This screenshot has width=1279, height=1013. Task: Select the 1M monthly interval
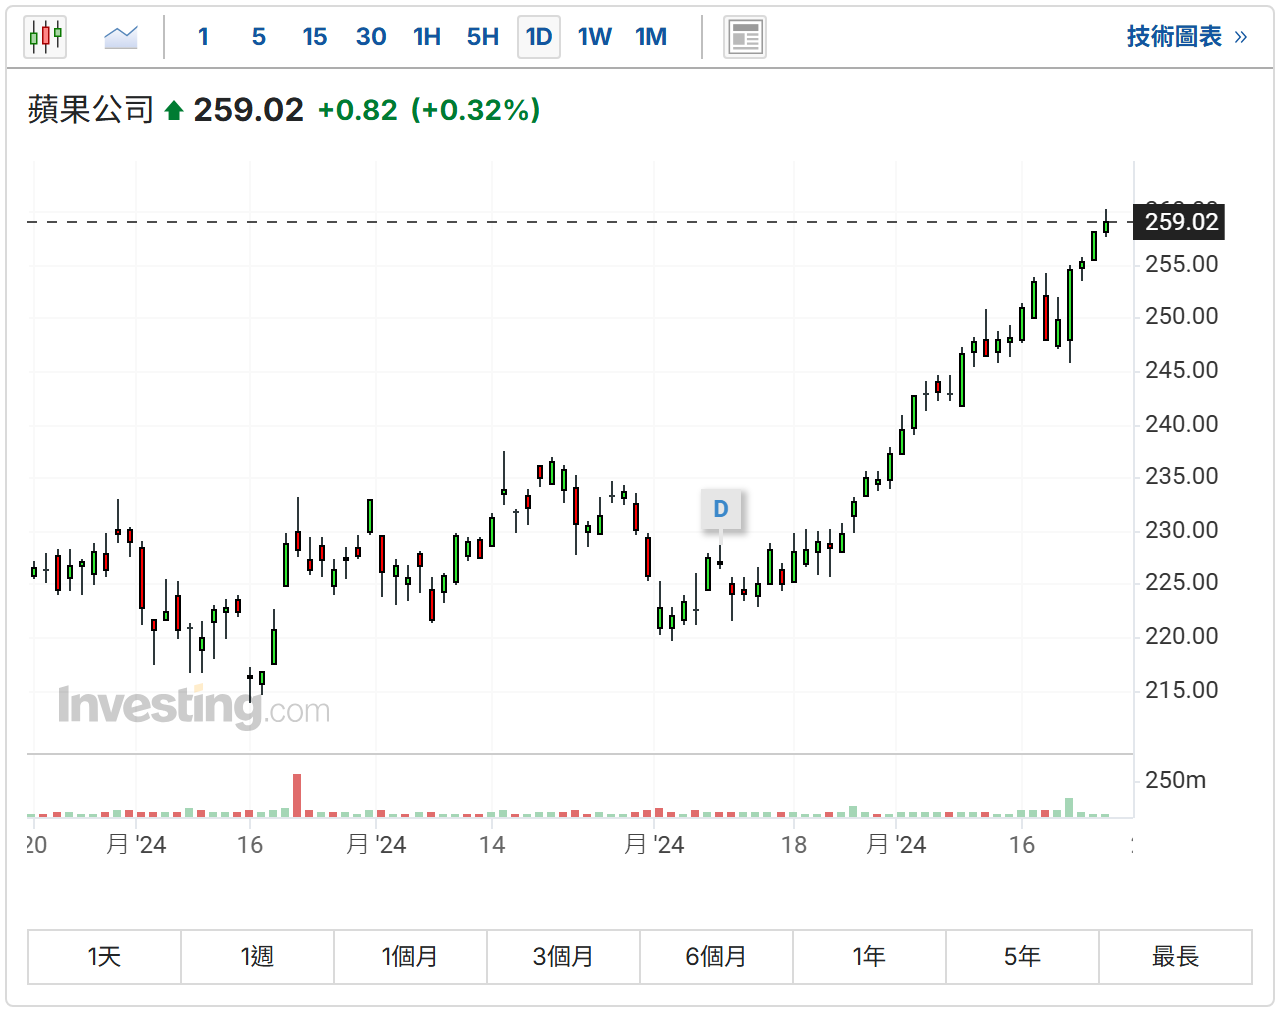tap(650, 37)
